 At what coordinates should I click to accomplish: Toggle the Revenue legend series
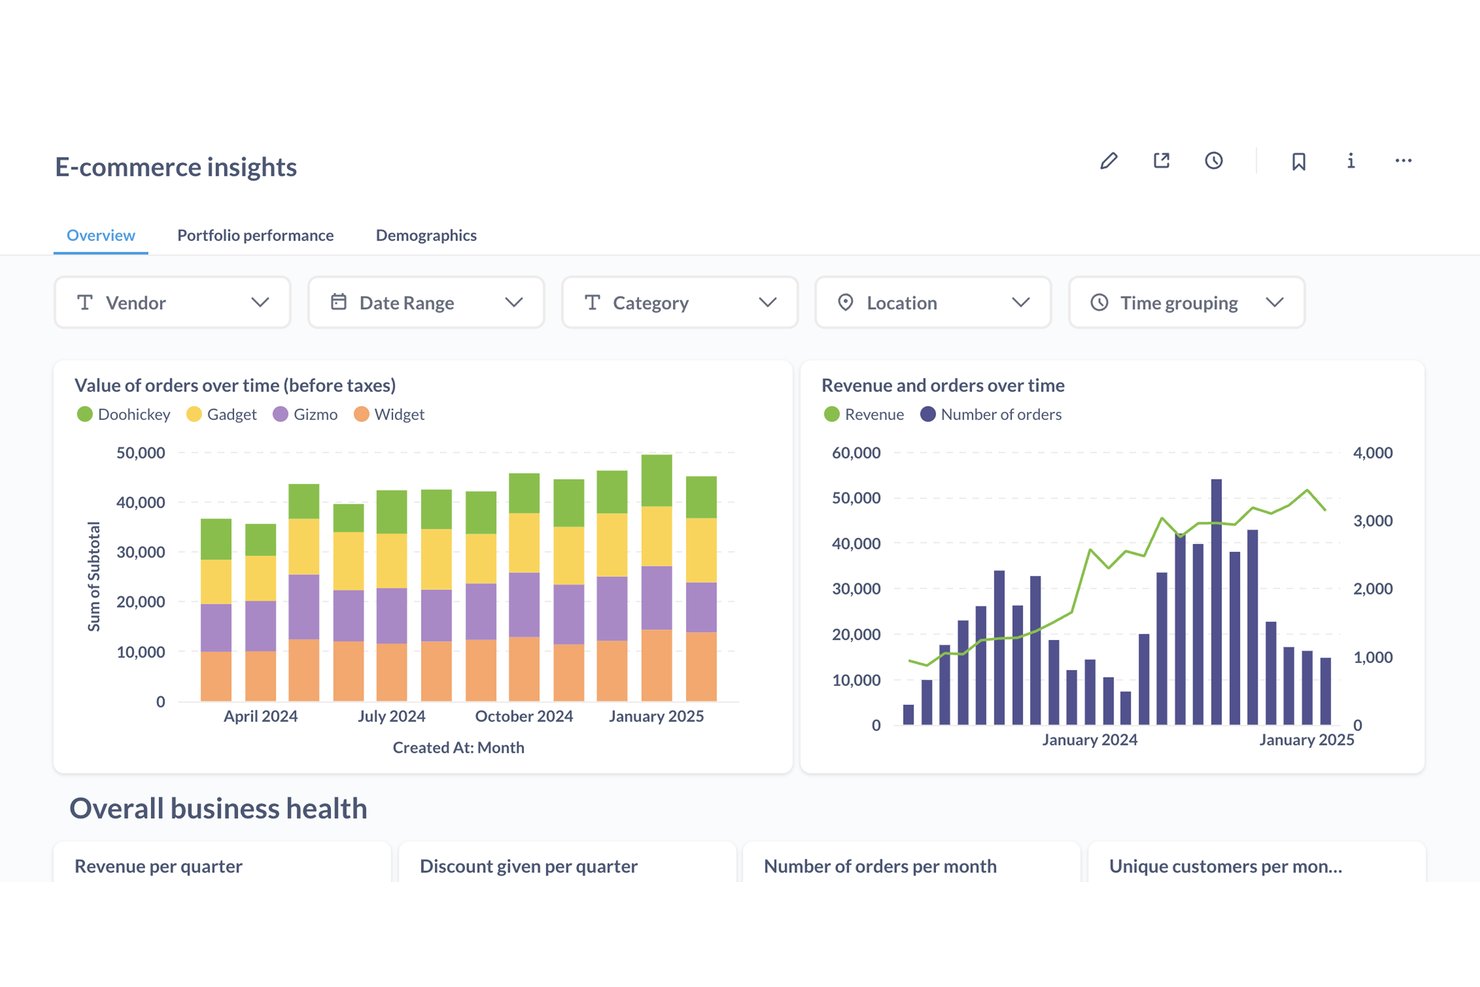point(864,414)
